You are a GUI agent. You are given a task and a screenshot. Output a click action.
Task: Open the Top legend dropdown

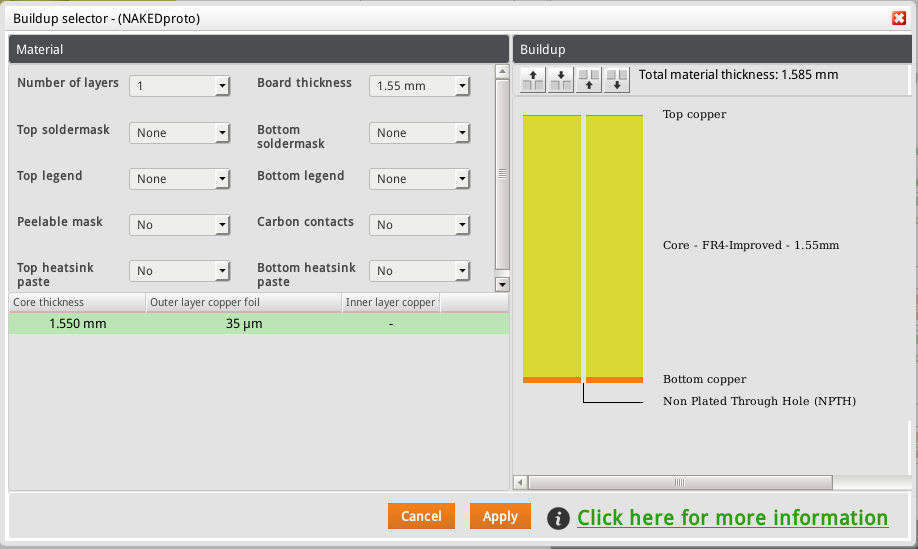click(179, 179)
